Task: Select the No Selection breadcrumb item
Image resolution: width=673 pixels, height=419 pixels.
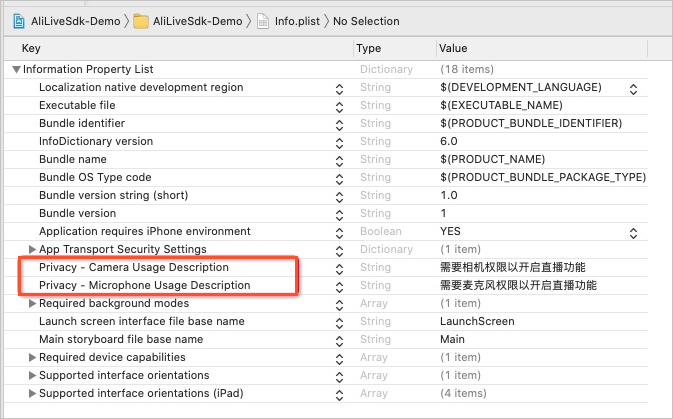Action: [x=366, y=21]
